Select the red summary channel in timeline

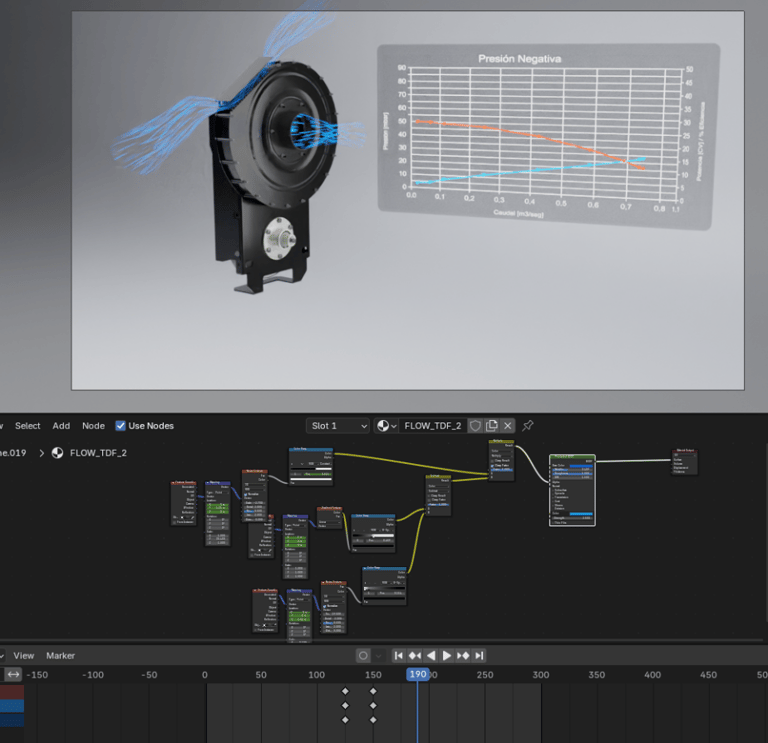click(12, 692)
